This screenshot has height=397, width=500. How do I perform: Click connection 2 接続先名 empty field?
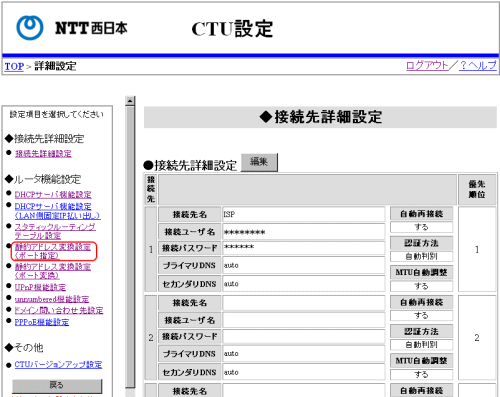coord(304,303)
